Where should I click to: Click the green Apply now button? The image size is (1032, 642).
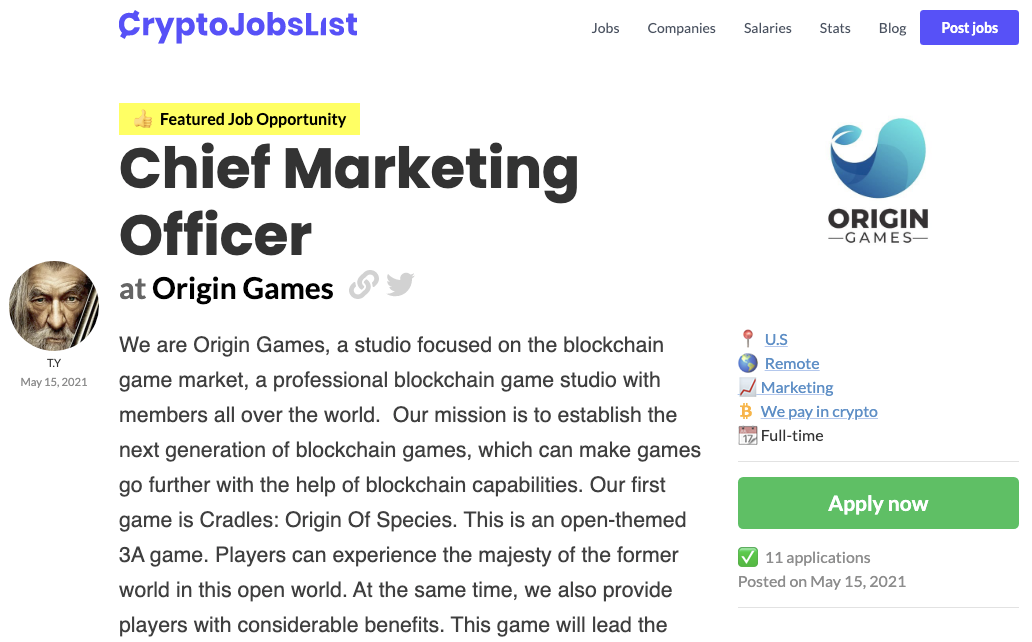878,503
